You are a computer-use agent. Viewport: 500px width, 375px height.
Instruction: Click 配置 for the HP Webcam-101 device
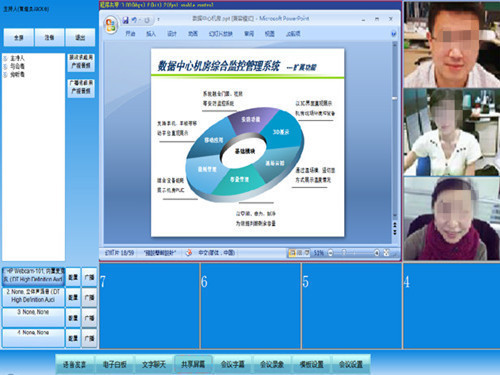[73, 277]
